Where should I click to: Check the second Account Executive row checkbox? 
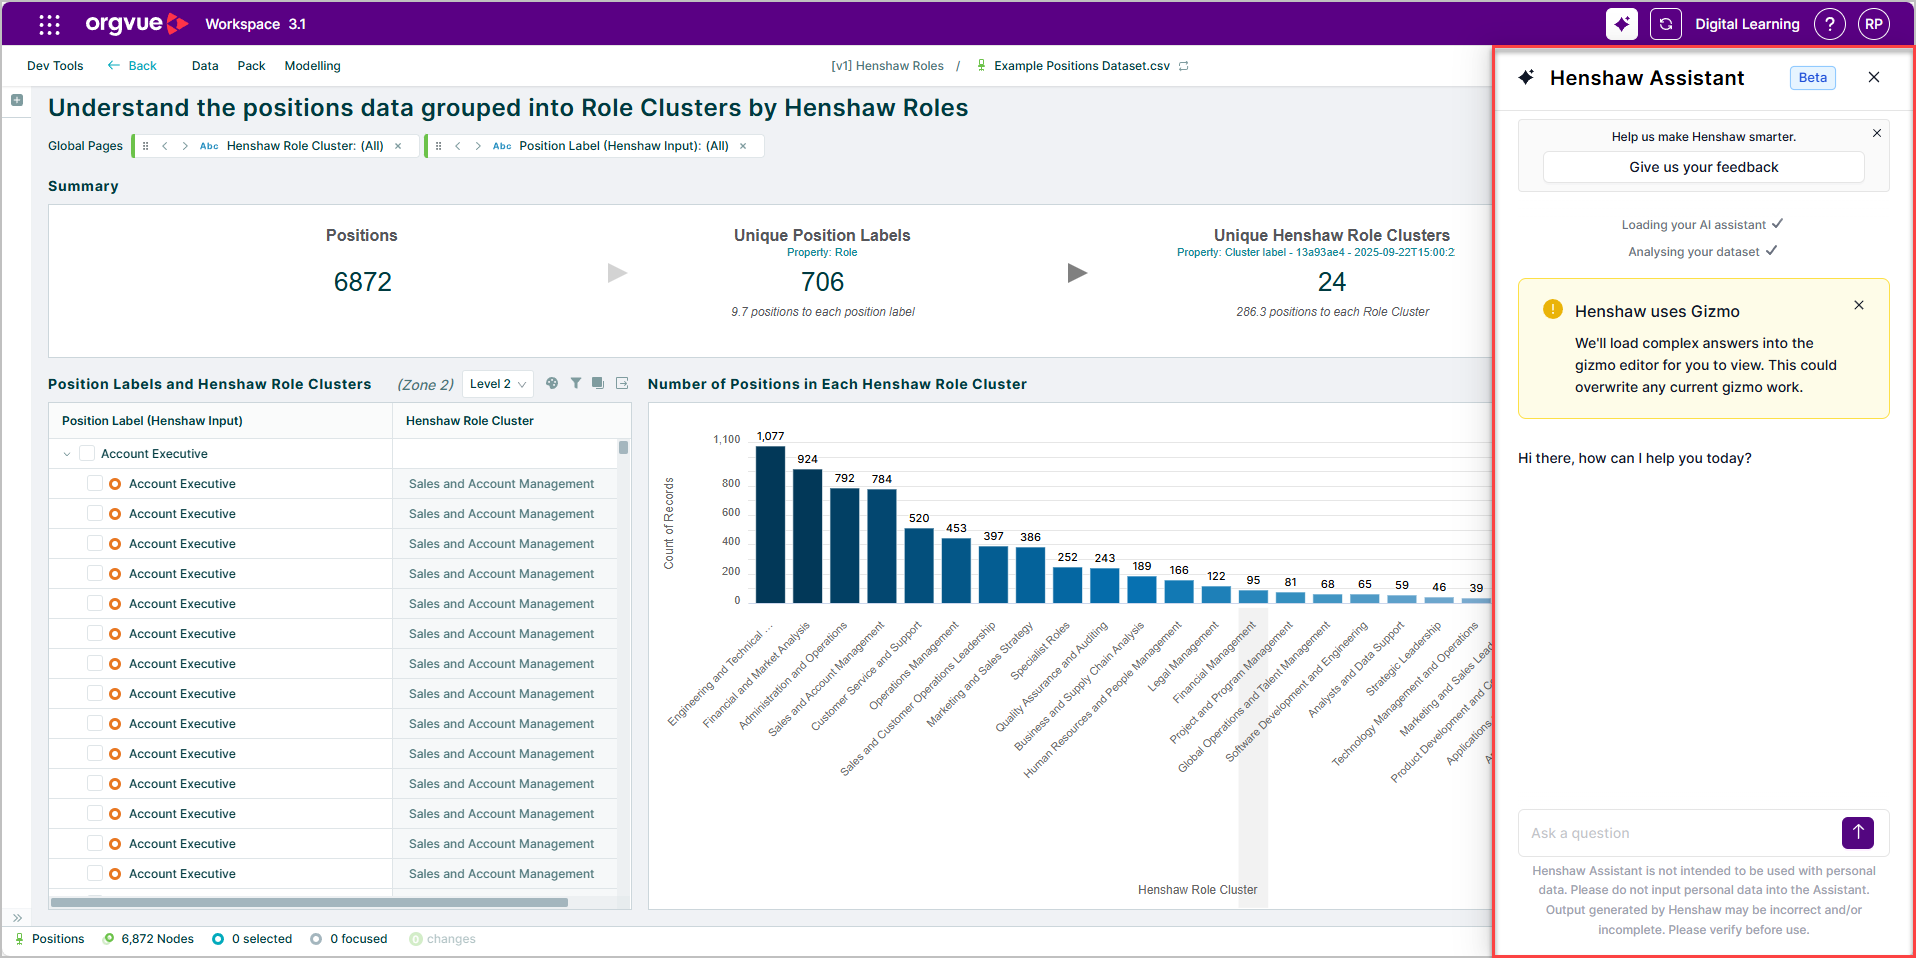click(x=94, y=513)
